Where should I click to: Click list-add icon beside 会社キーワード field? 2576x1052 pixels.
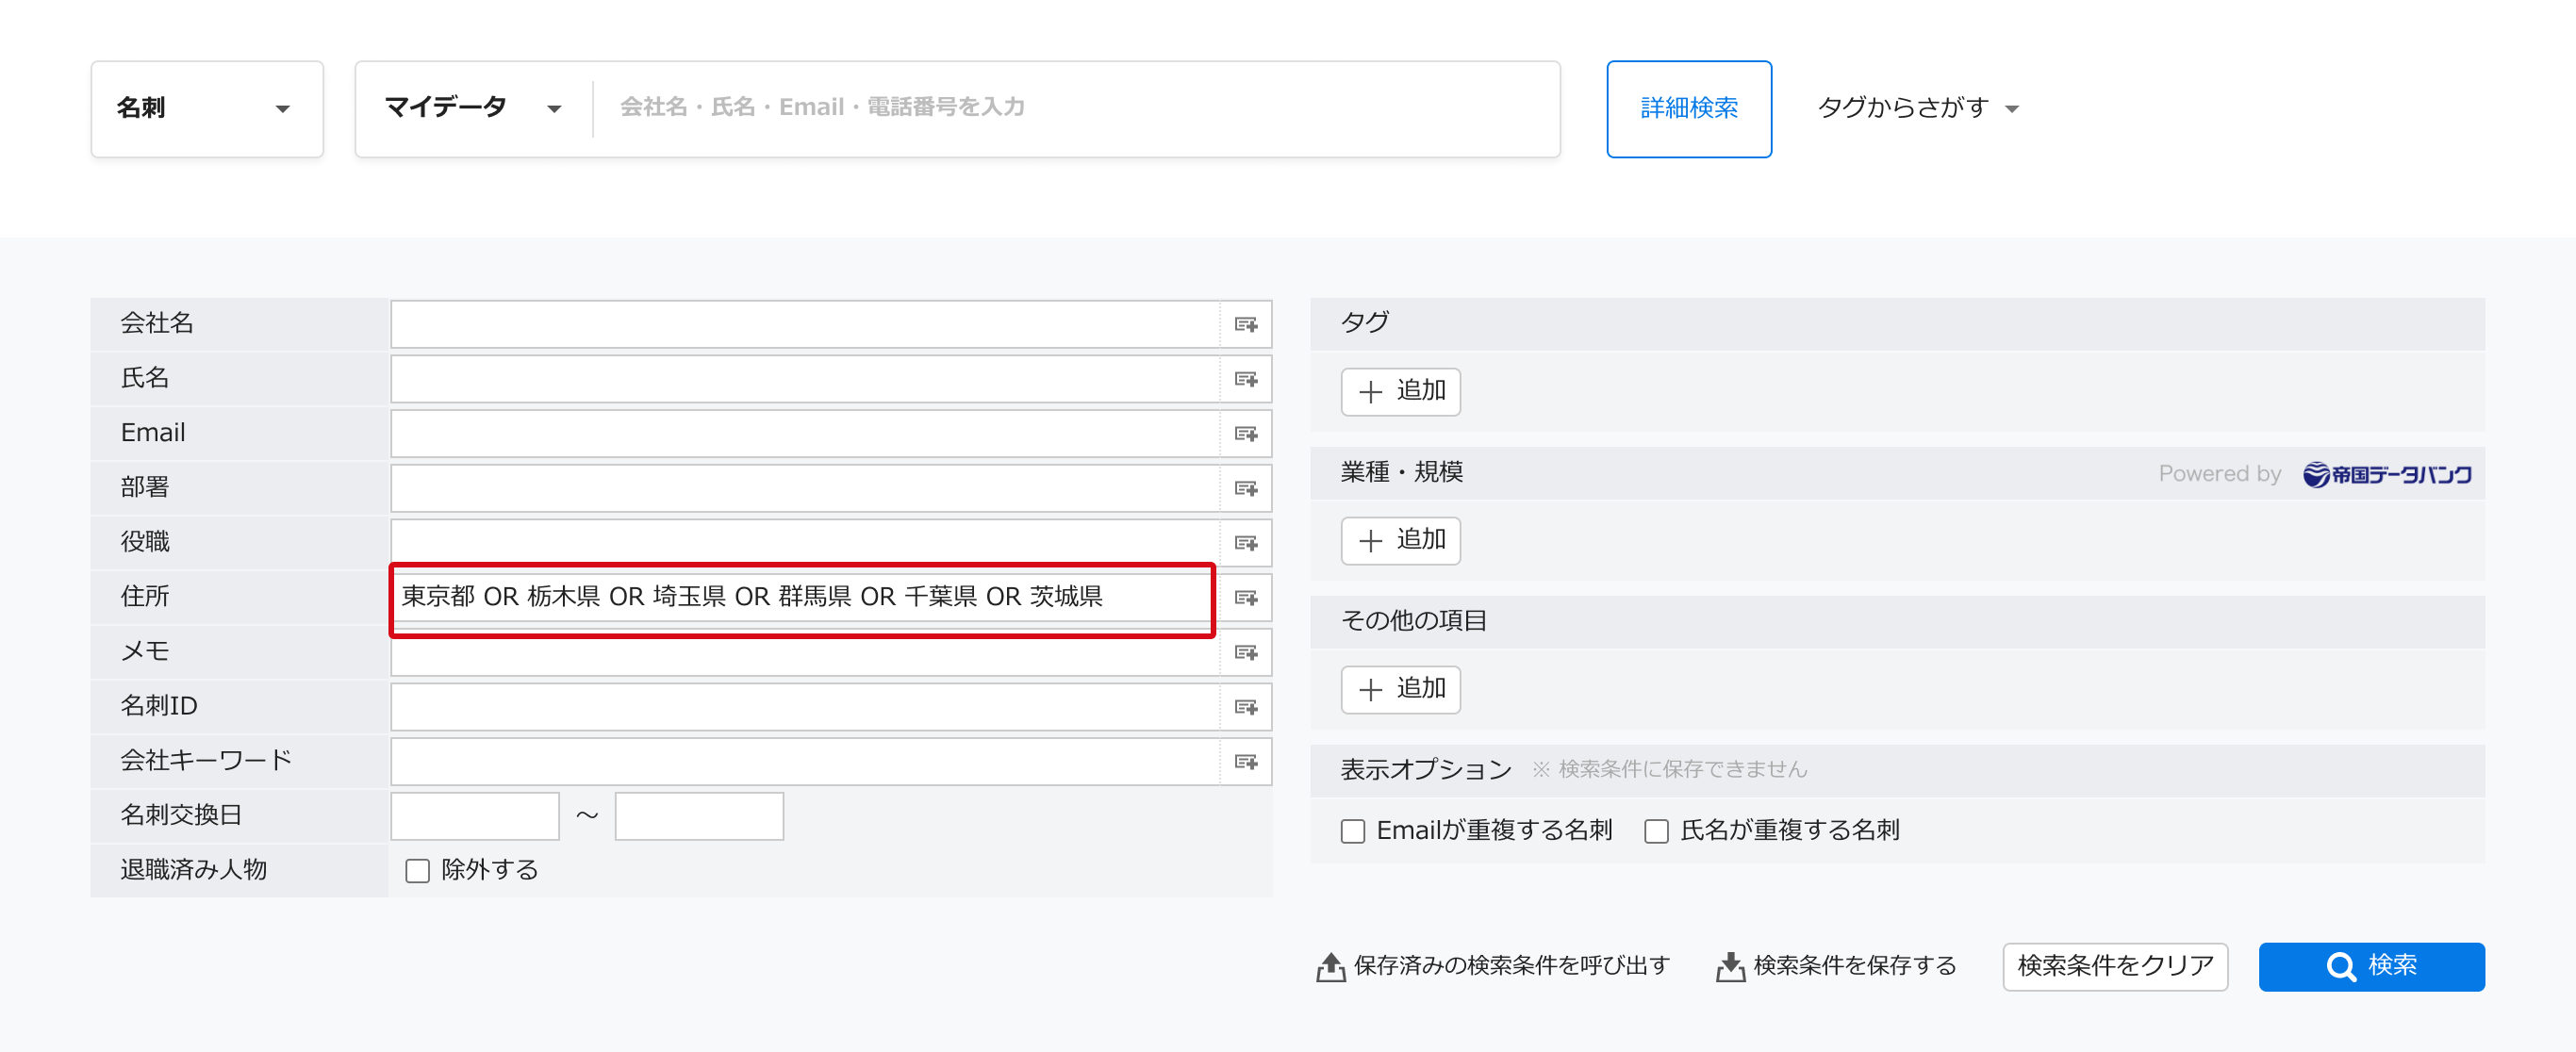point(1246,762)
